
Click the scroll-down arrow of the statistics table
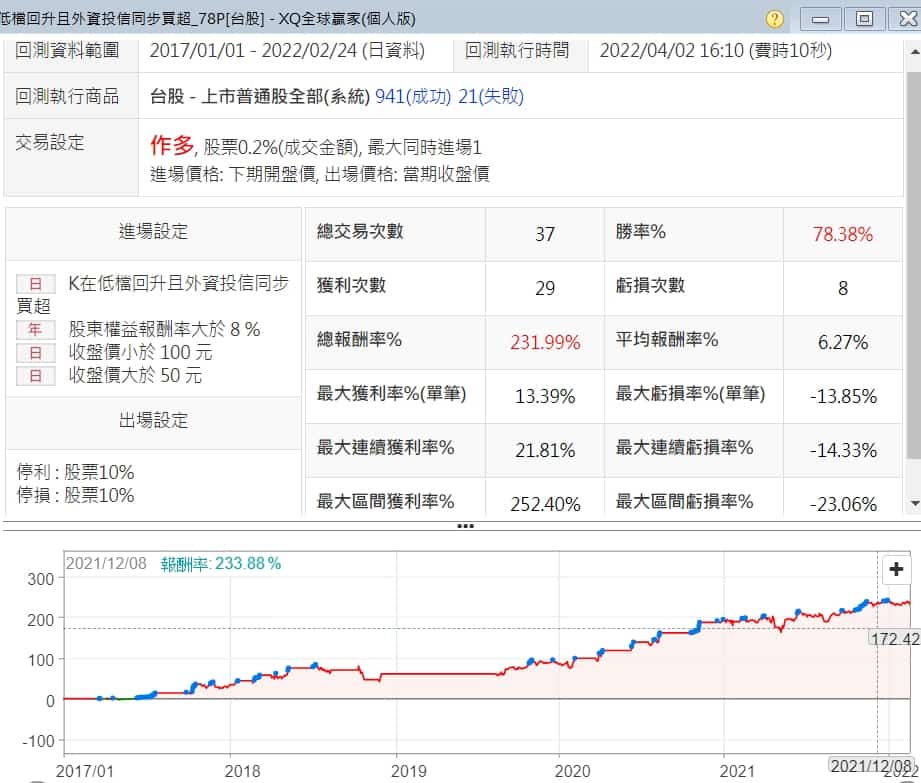click(x=912, y=503)
